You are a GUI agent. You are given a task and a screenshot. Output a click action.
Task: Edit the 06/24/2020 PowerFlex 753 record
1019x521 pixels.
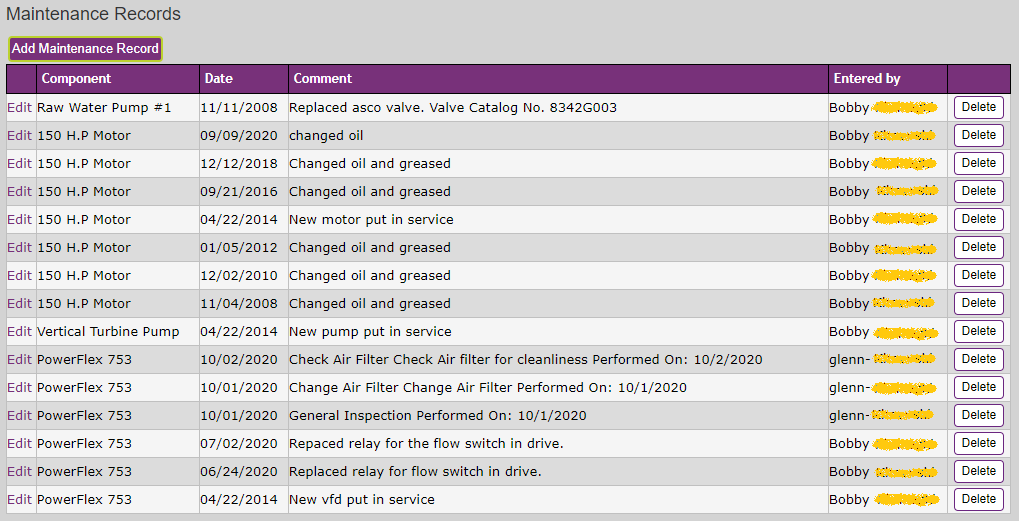(19, 472)
